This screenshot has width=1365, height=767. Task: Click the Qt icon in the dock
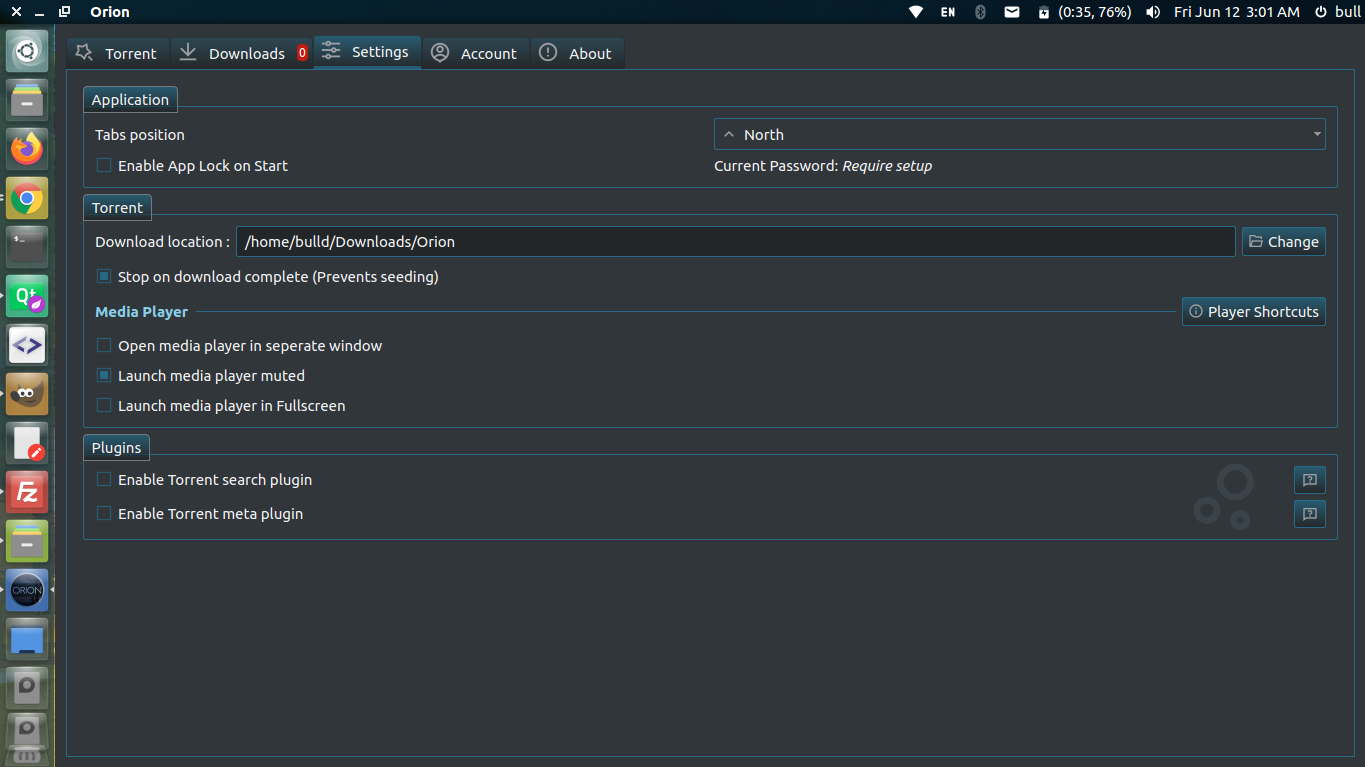[26, 295]
